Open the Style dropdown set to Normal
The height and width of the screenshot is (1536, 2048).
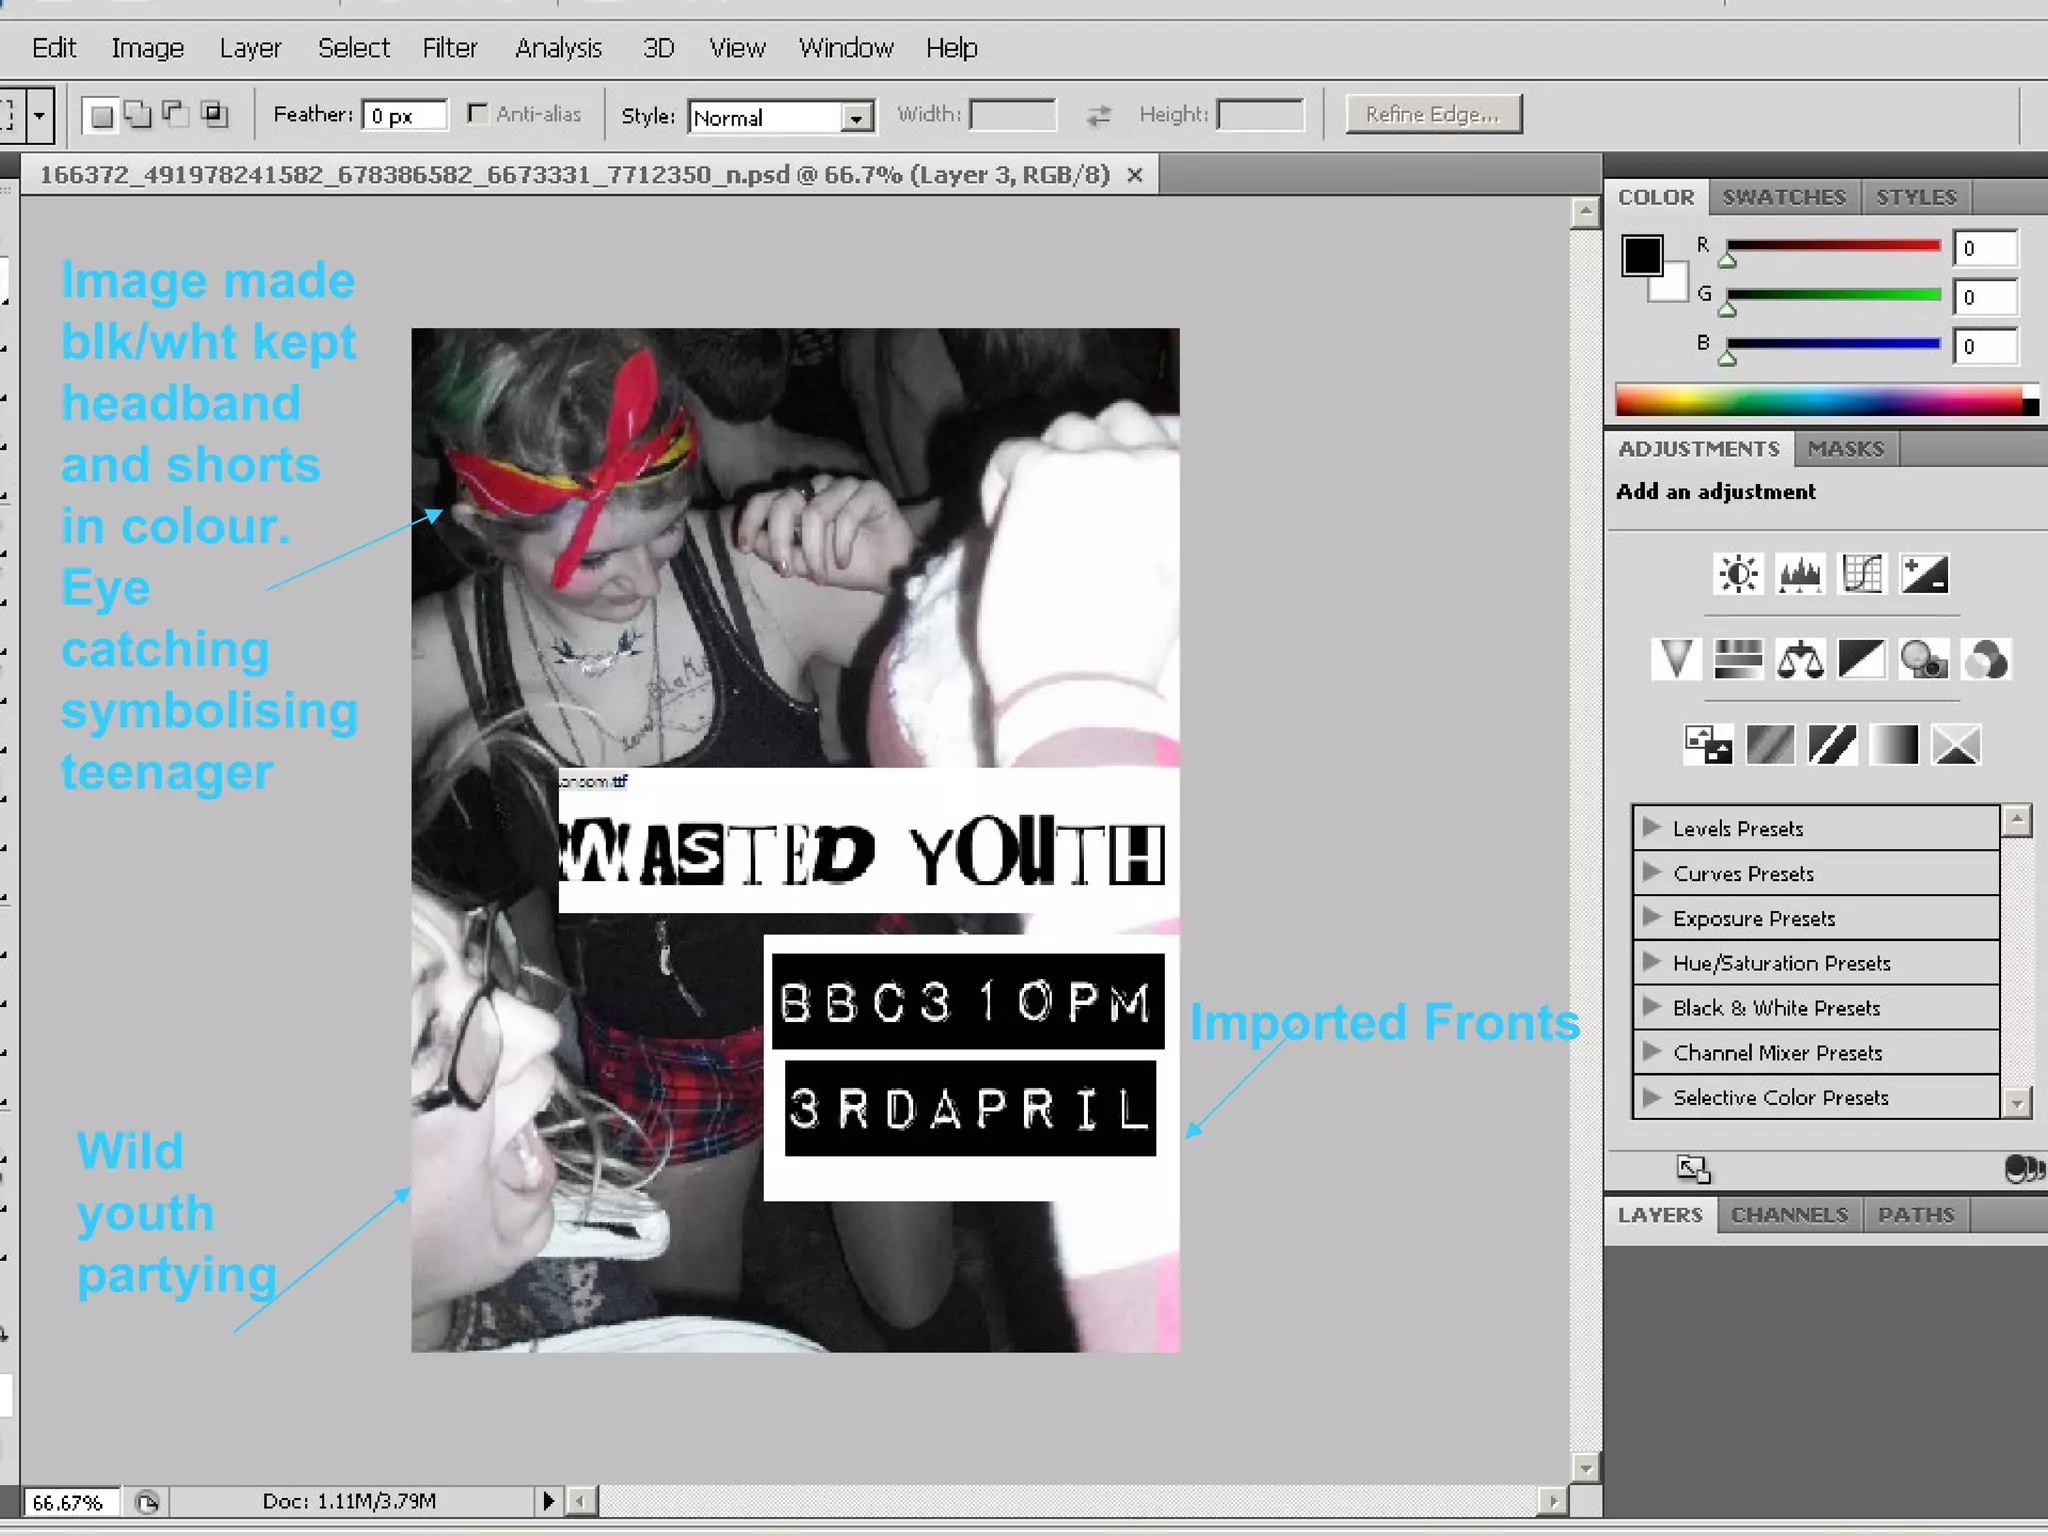tap(781, 117)
